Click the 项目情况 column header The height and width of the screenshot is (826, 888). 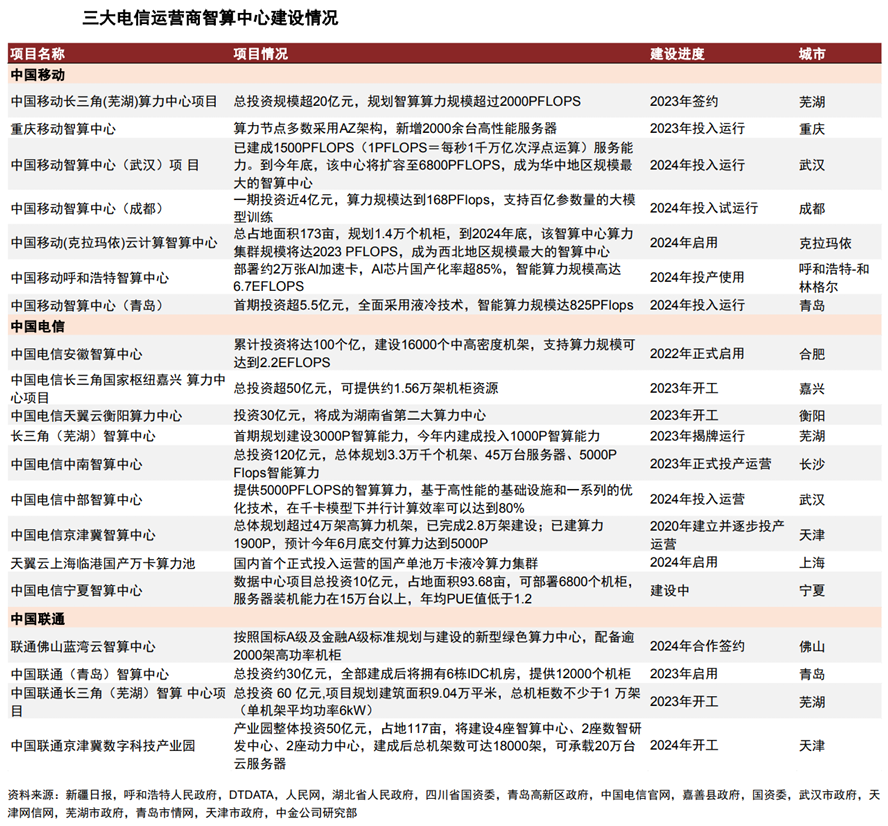pyautogui.click(x=261, y=54)
